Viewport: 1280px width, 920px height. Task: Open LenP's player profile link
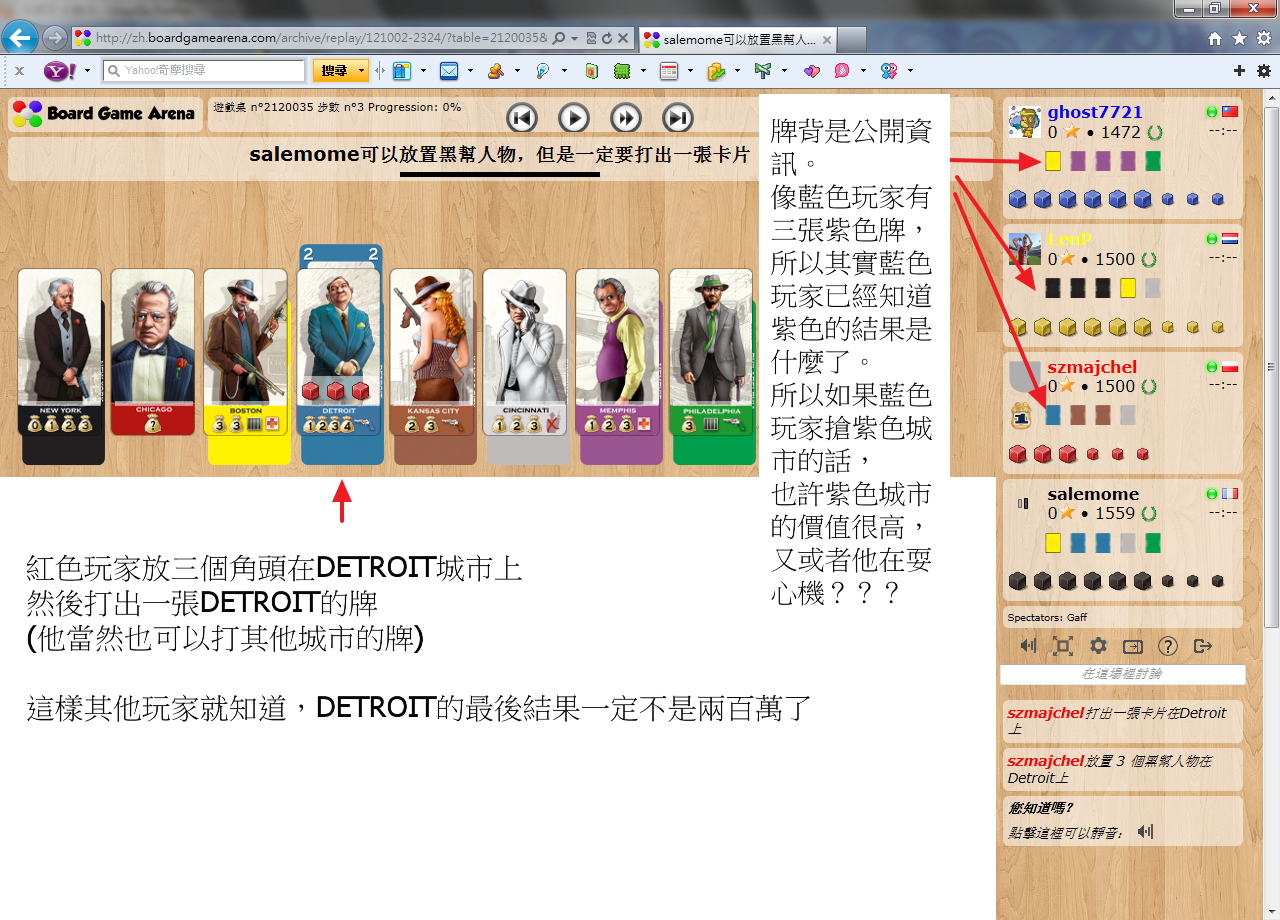tap(1070, 240)
